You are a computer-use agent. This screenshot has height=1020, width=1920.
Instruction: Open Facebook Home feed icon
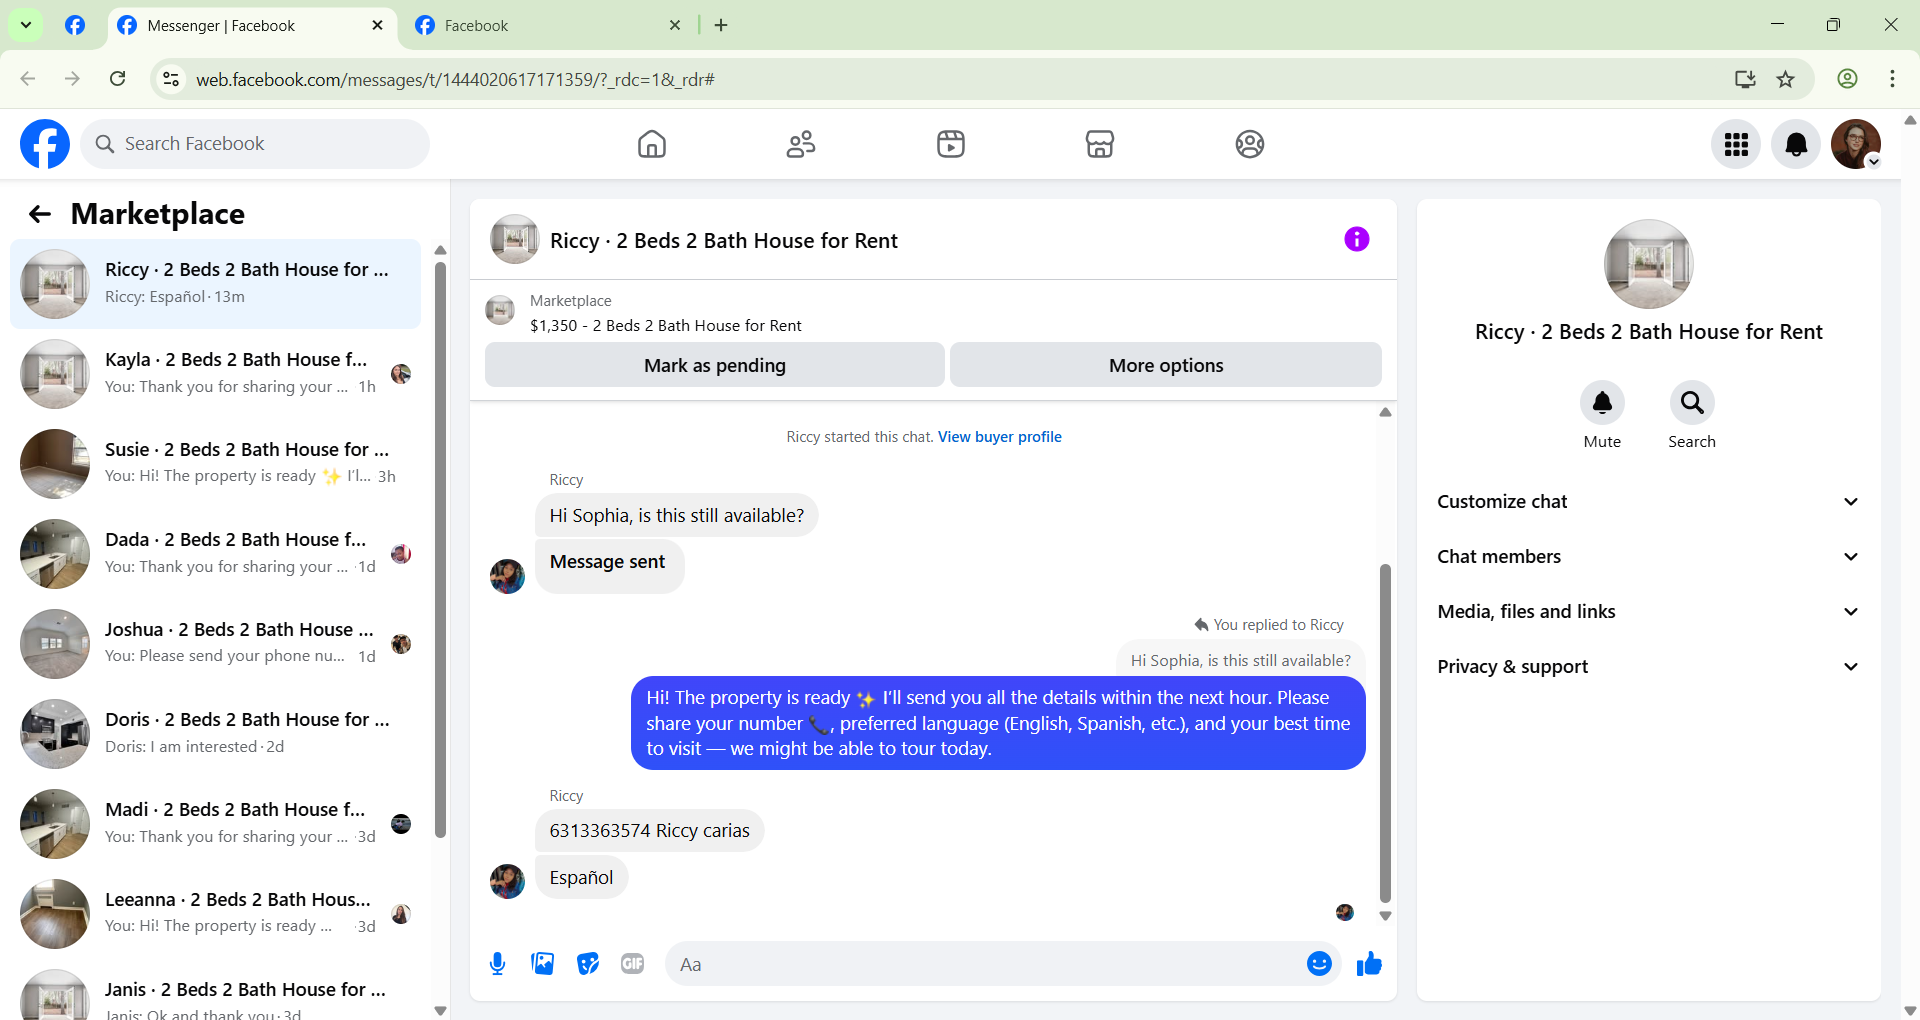[652, 144]
